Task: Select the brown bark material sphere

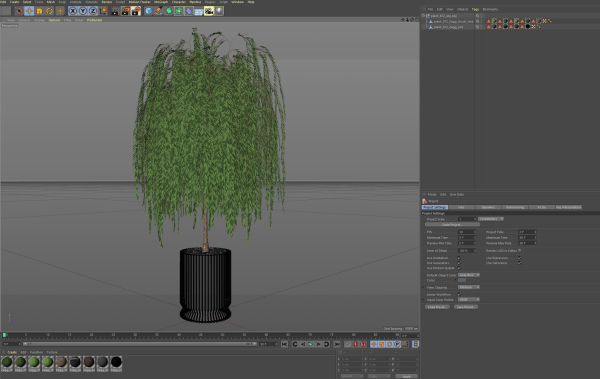Action: click(x=61, y=362)
